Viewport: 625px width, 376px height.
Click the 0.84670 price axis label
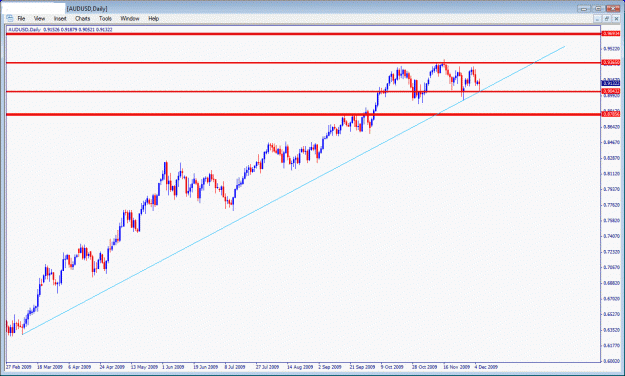tap(612, 142)
